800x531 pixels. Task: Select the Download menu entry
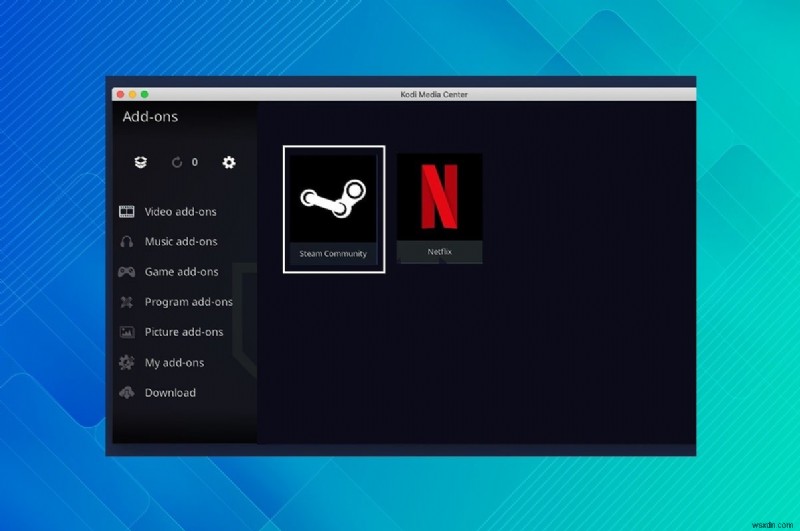coord(170,393)
